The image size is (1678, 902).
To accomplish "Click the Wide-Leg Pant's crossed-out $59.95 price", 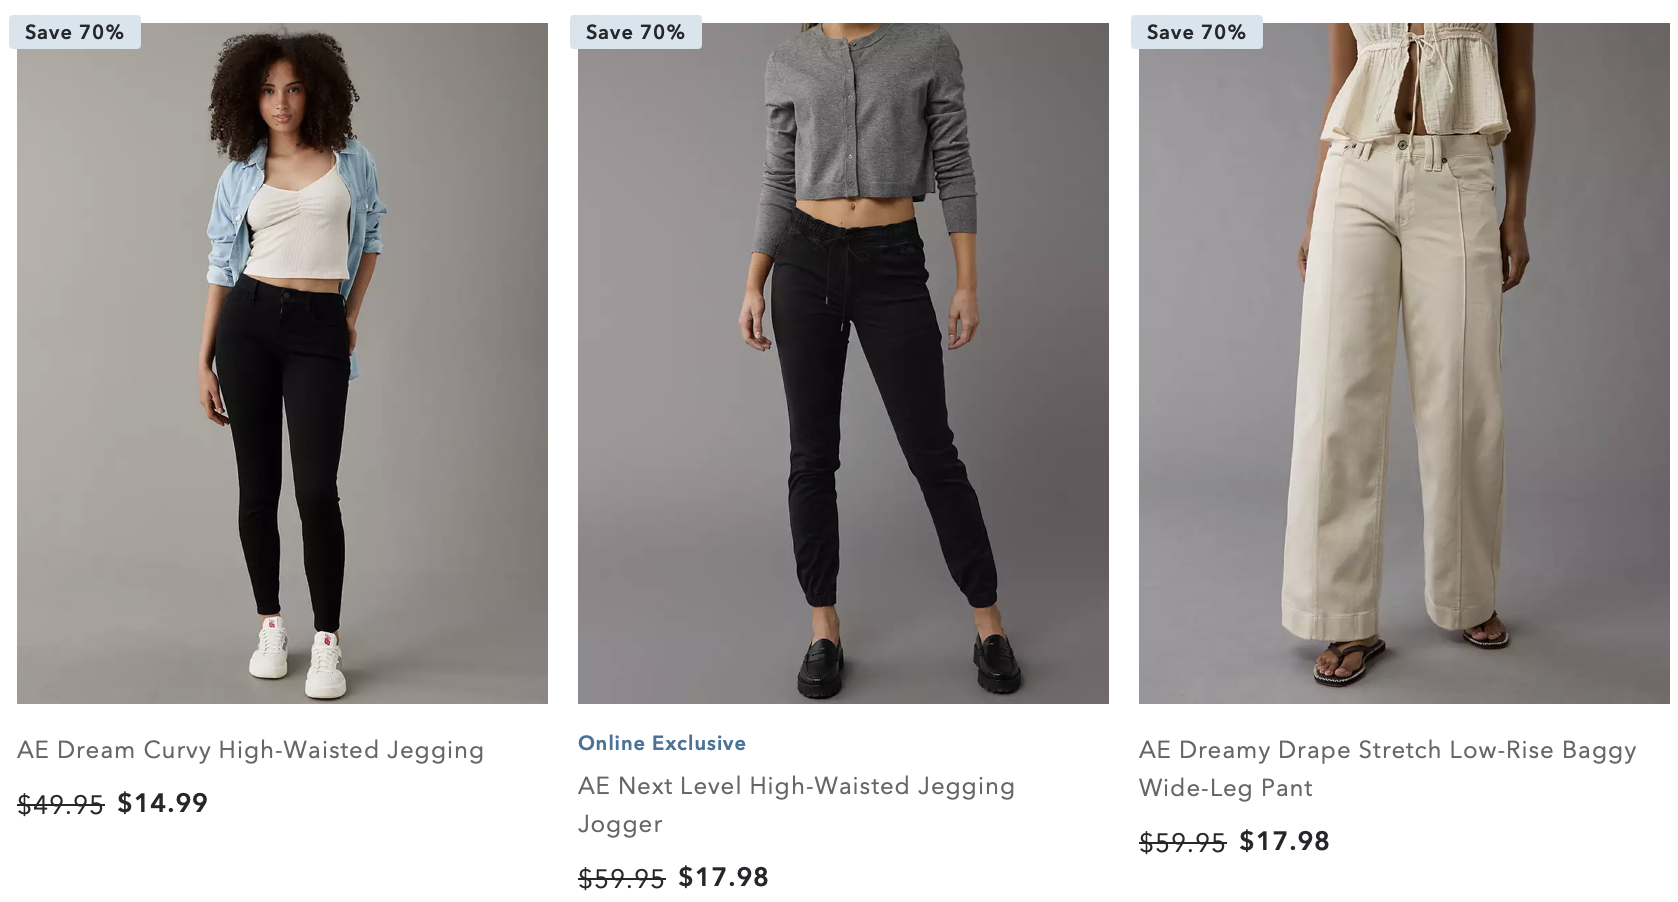I will click(1183, 842).
